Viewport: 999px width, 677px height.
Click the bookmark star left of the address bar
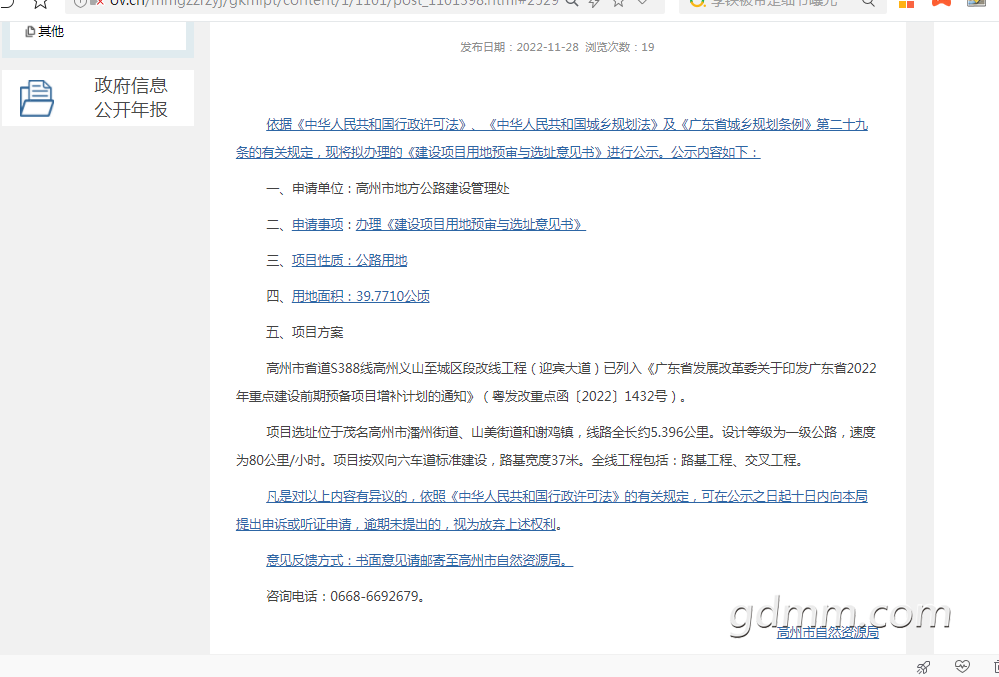click(41, 3)
